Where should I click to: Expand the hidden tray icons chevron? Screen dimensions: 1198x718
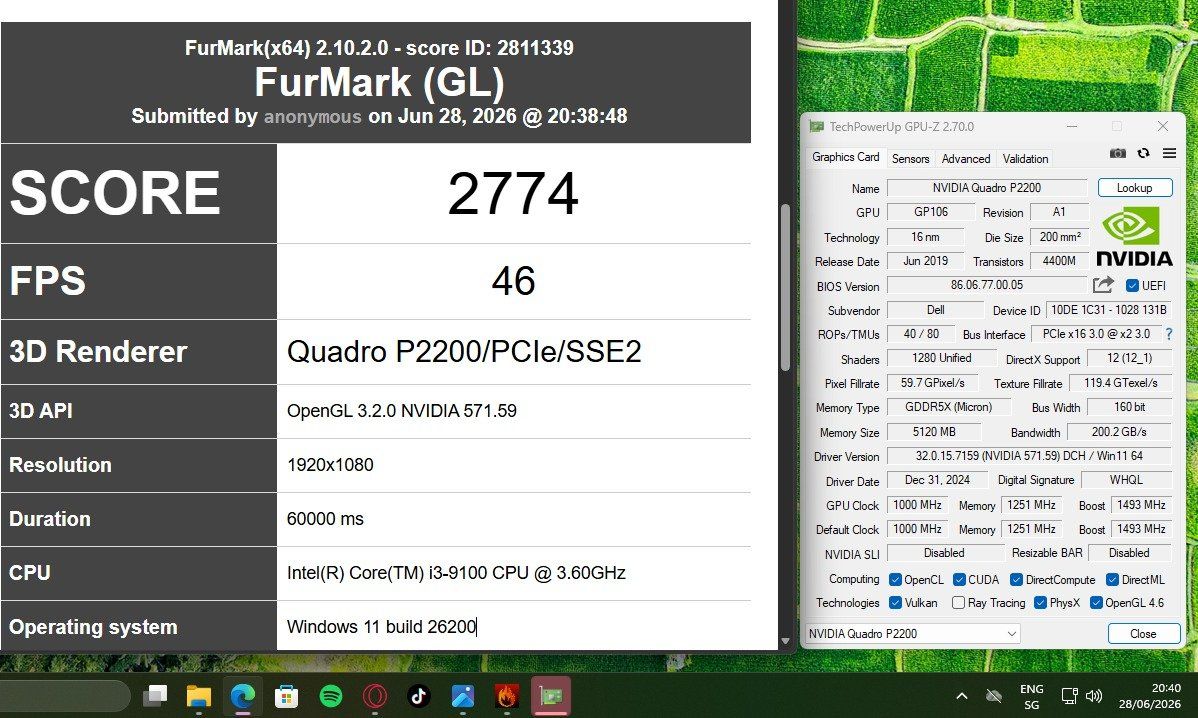coord(962,696)
